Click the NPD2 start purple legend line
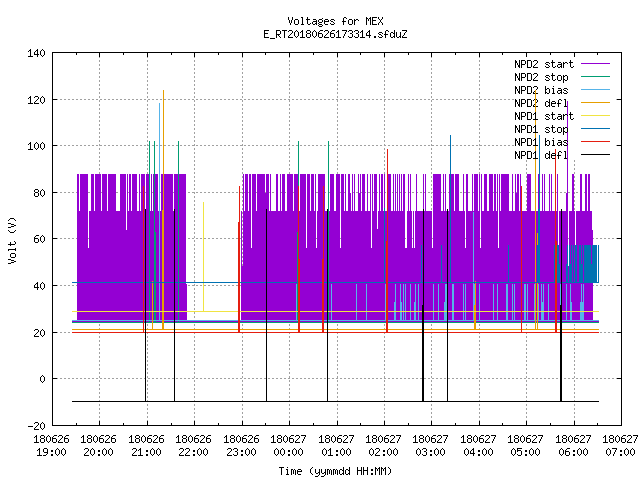This screenshot has width=640, height=480. pos(595,64)
